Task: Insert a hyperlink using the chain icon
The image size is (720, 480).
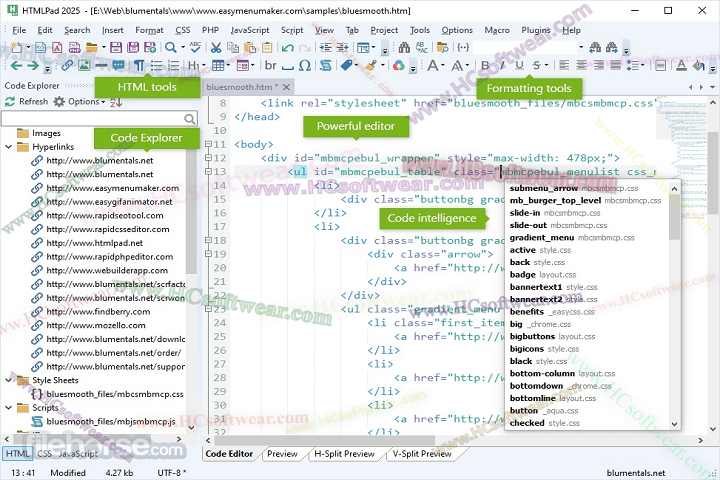Action: point(68,65)
